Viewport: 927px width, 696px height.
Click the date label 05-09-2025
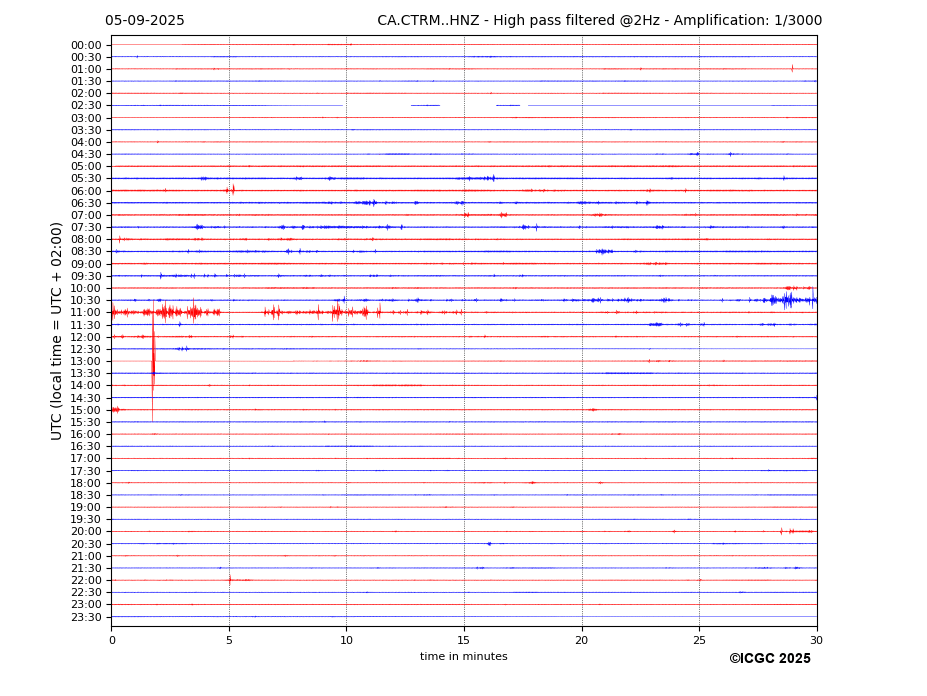145,21
